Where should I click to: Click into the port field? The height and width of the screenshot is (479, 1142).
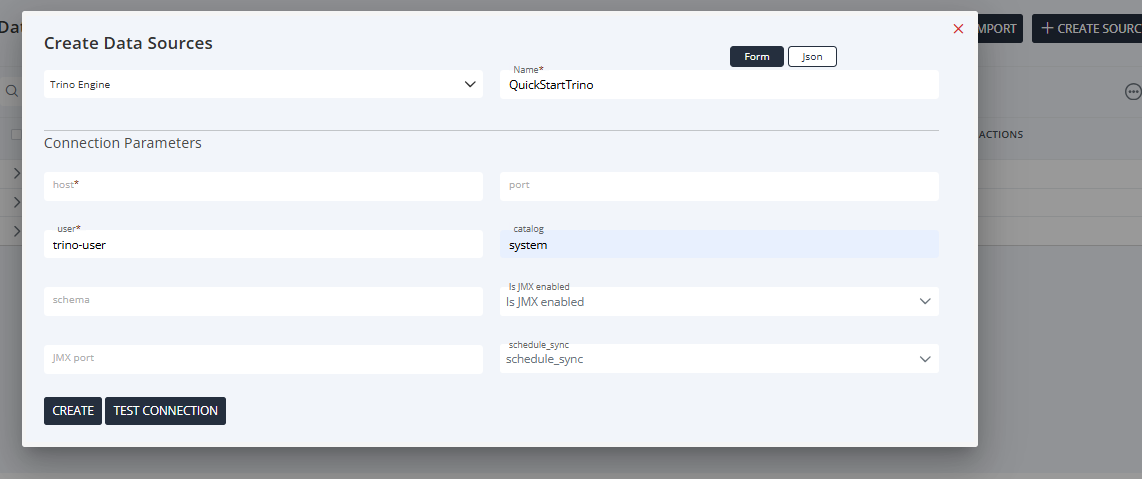718,186
